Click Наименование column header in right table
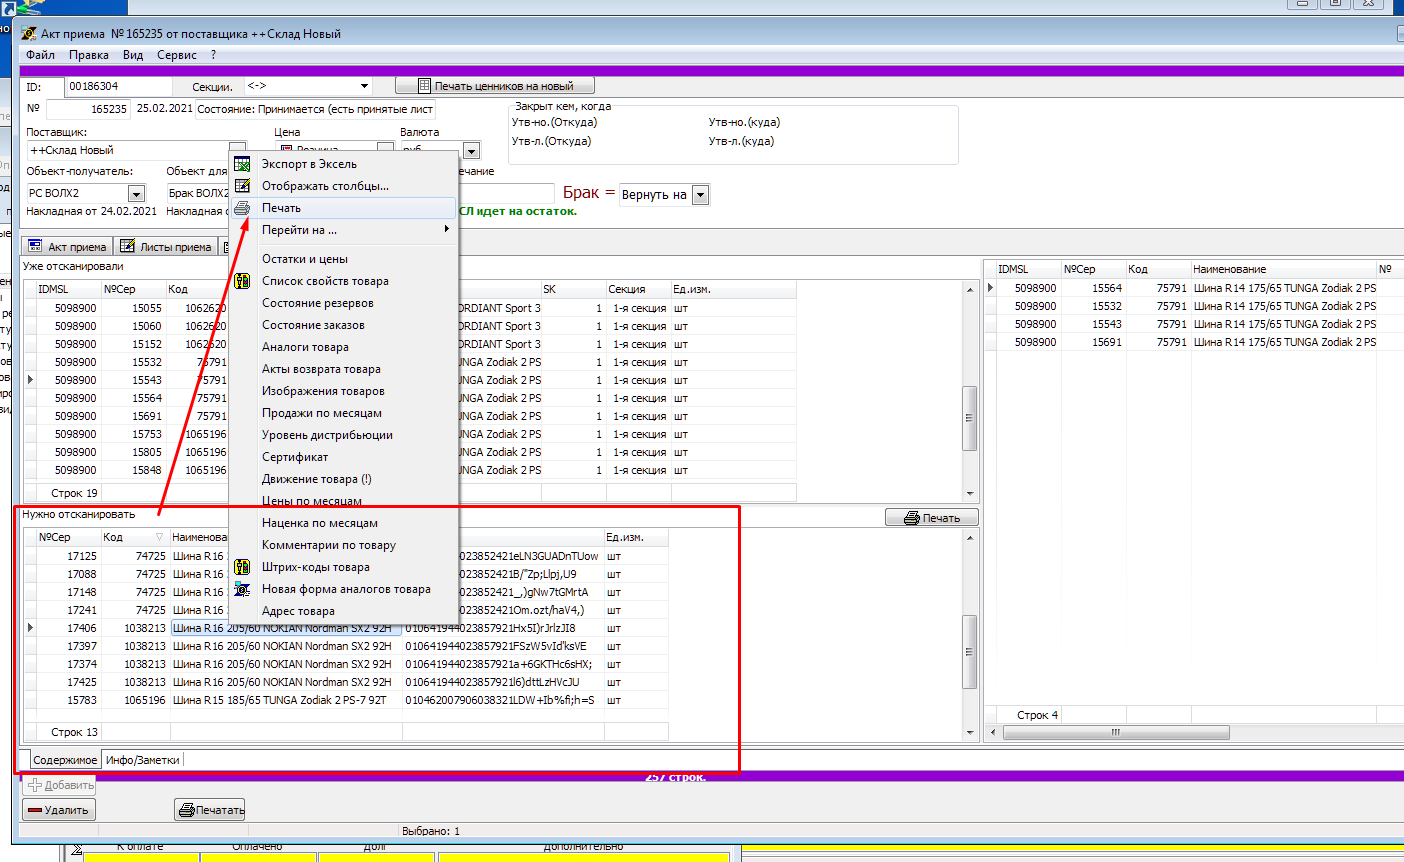The image size is (1404, 862). click(1282, 269)
